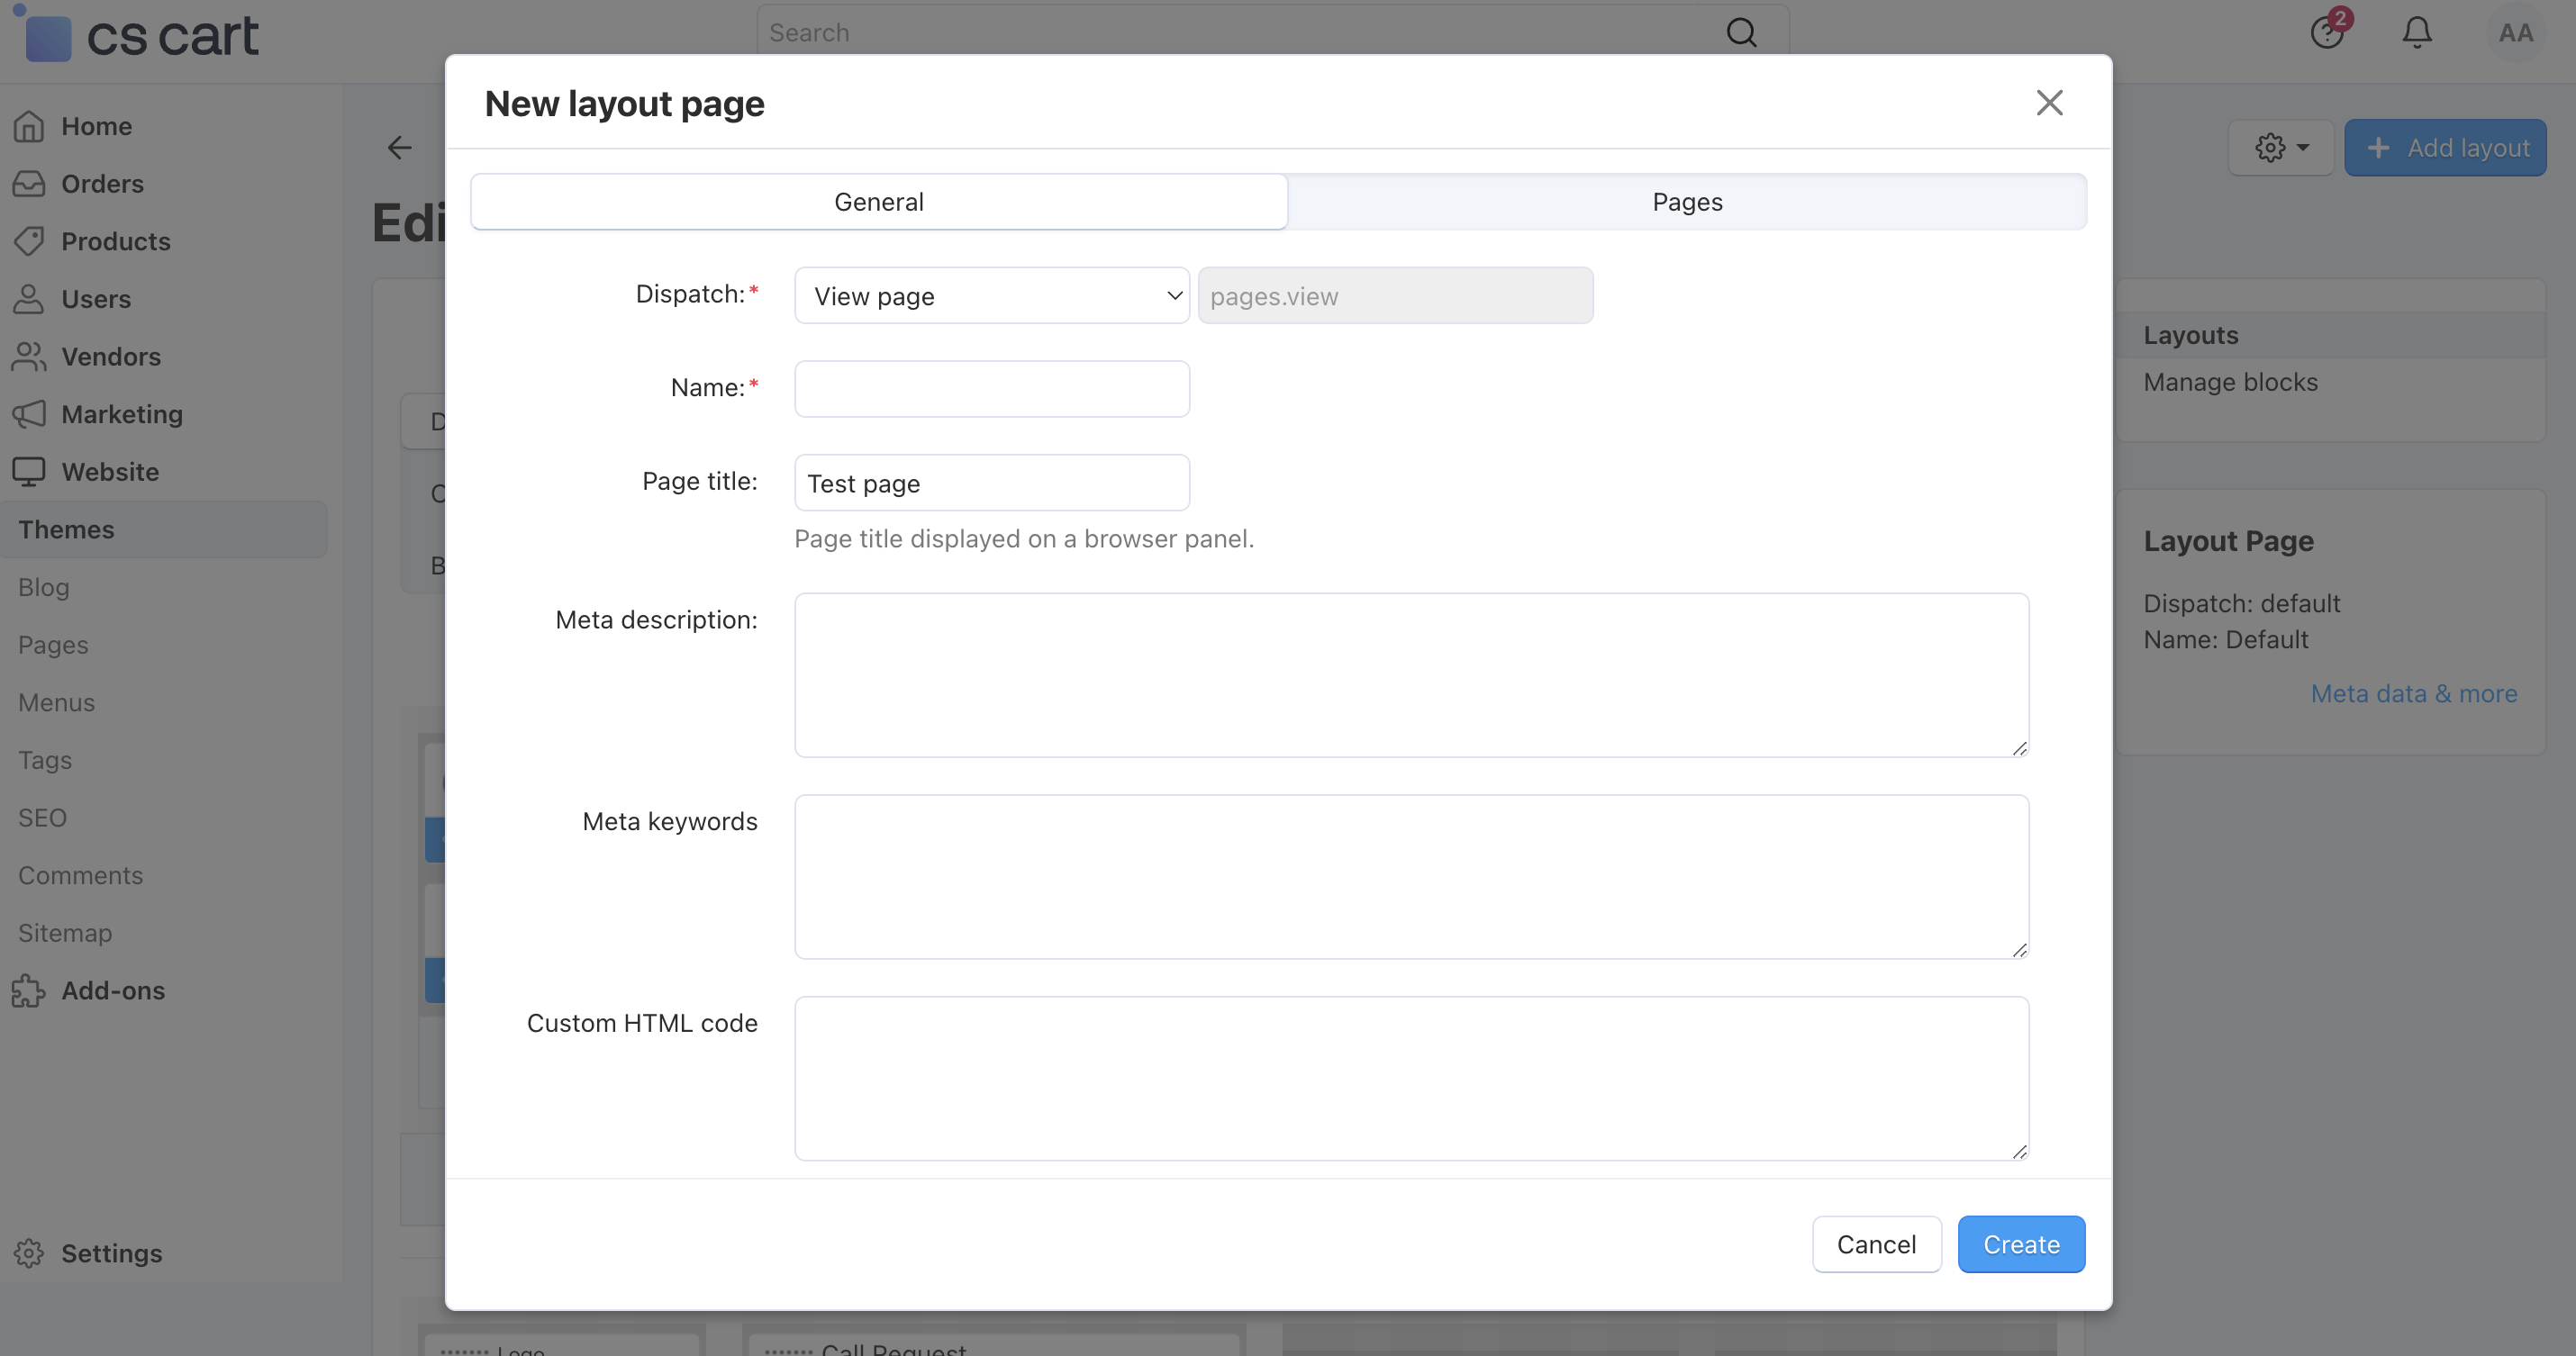This screenshot has height=1356, width=2576.
Task: Expand the Dispatch View page dropdown
Action: coord(991,295)
